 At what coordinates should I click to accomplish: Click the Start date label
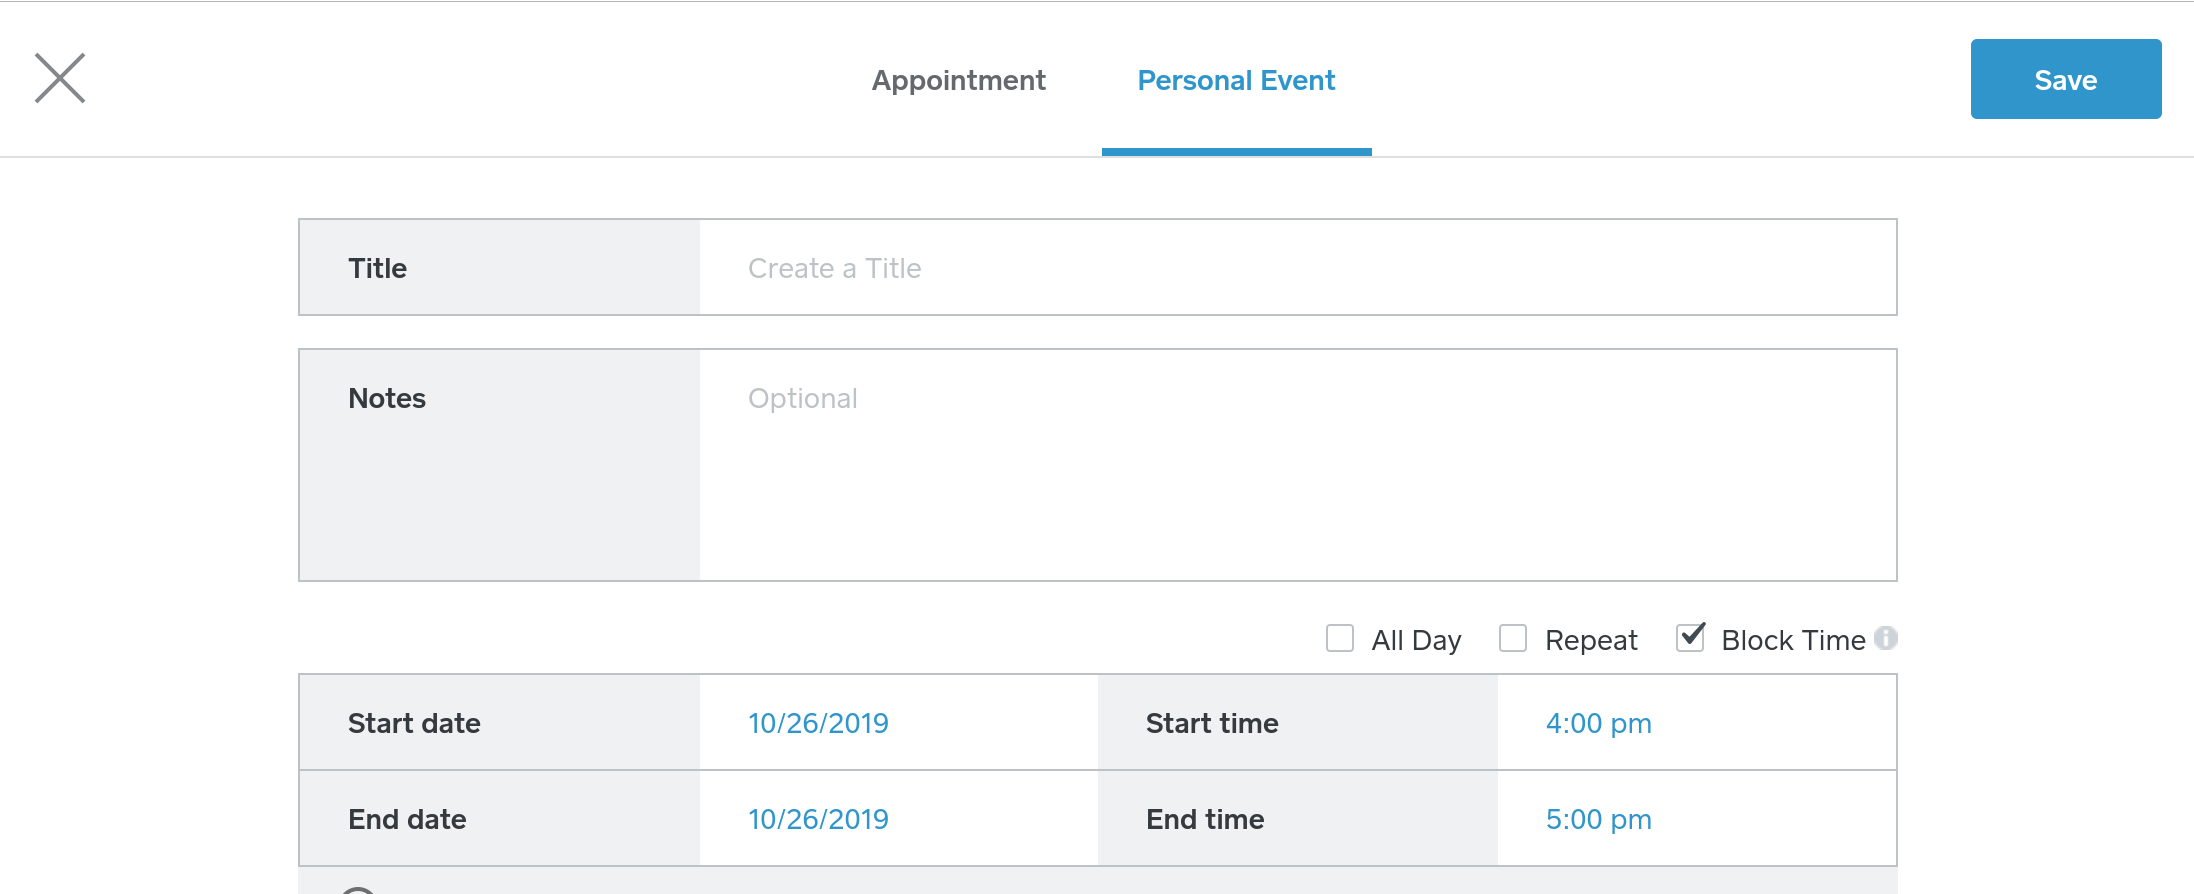coord(414,723)
